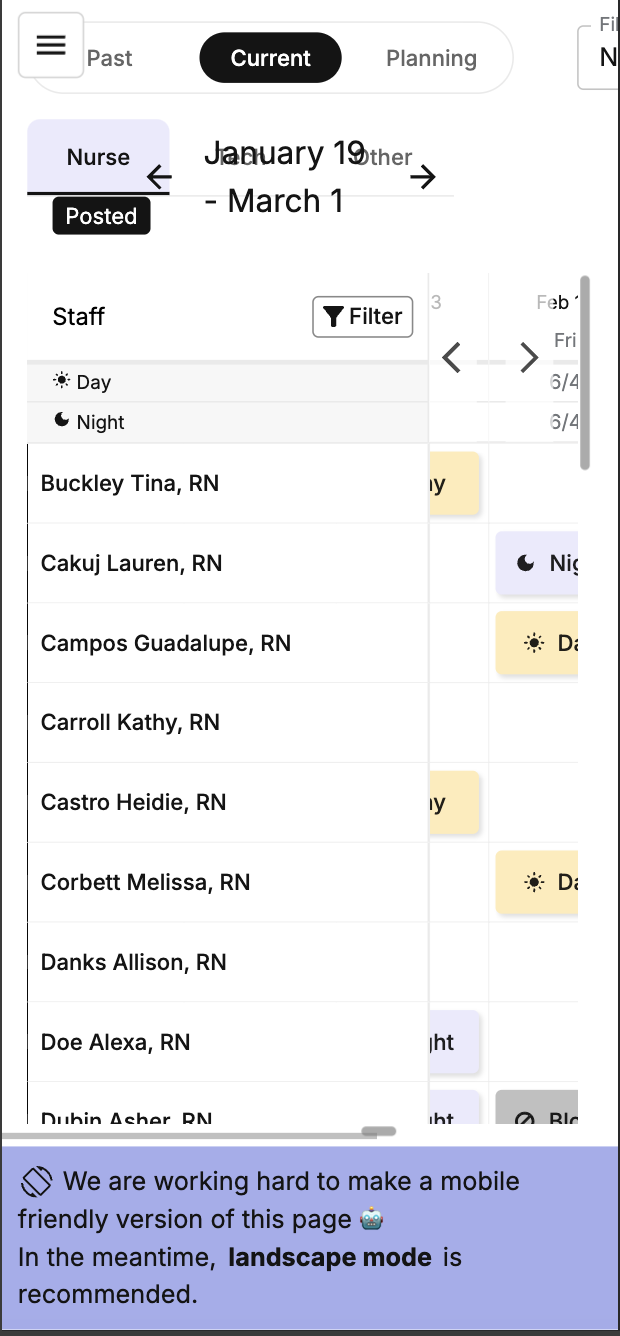
Task: Select the Nurse tab
Action: pos(98,157)
